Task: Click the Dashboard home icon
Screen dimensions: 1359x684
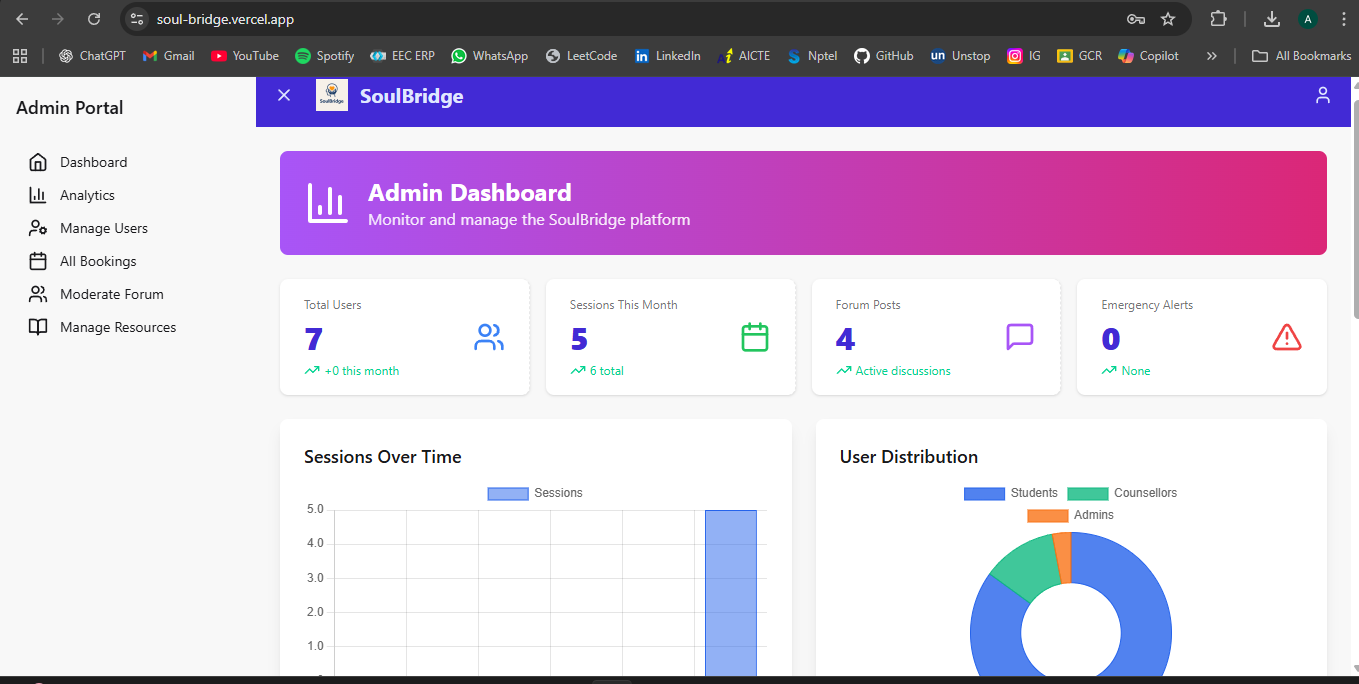Action: [38, 162]
